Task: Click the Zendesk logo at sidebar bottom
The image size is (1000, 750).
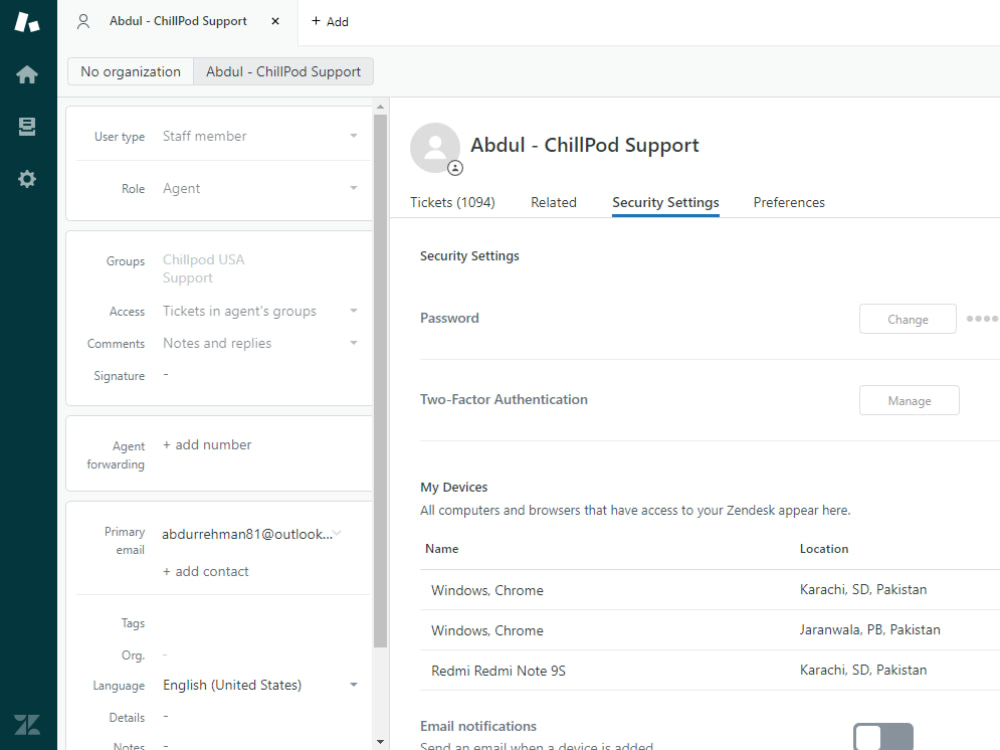Action: (x=27, y=724)
